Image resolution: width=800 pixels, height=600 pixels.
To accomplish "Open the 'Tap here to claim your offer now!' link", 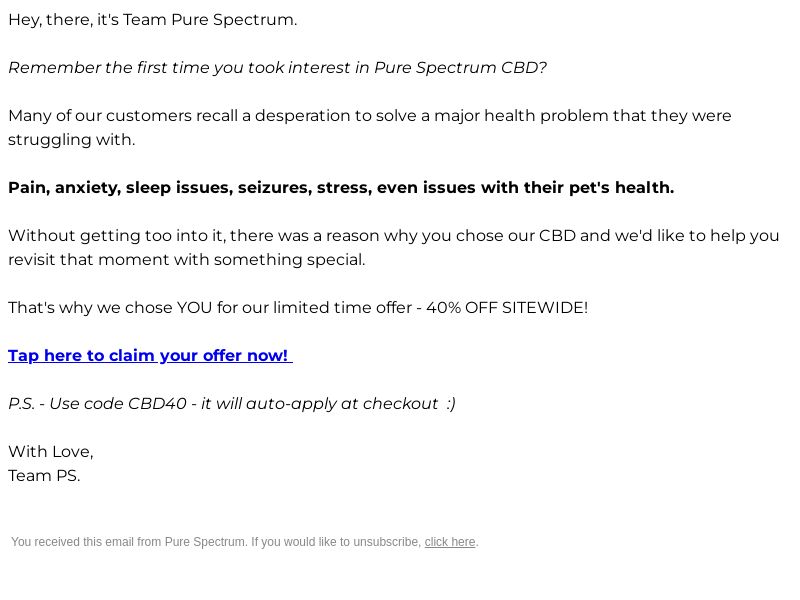I will (150, 355).
